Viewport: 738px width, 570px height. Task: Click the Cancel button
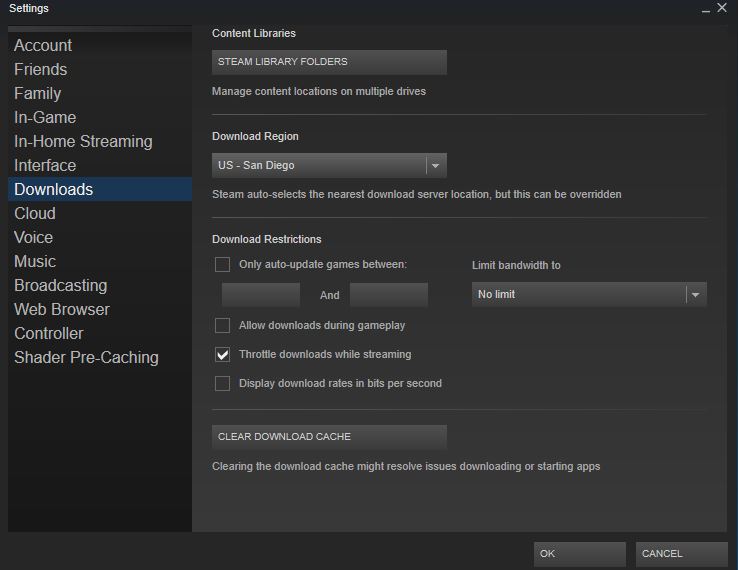pyautogui.click(x=682, y=554)
